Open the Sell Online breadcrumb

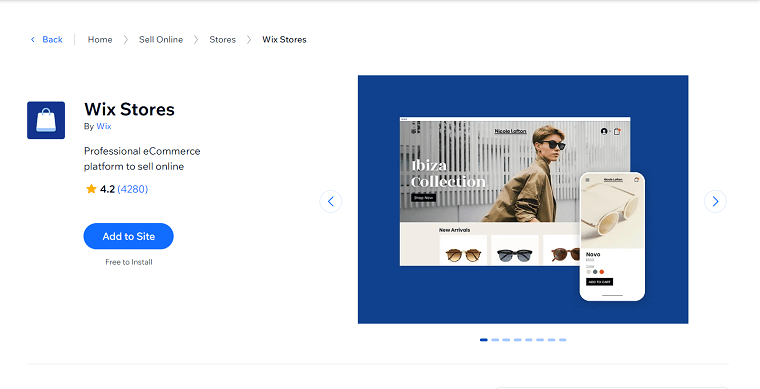(161, 40)
